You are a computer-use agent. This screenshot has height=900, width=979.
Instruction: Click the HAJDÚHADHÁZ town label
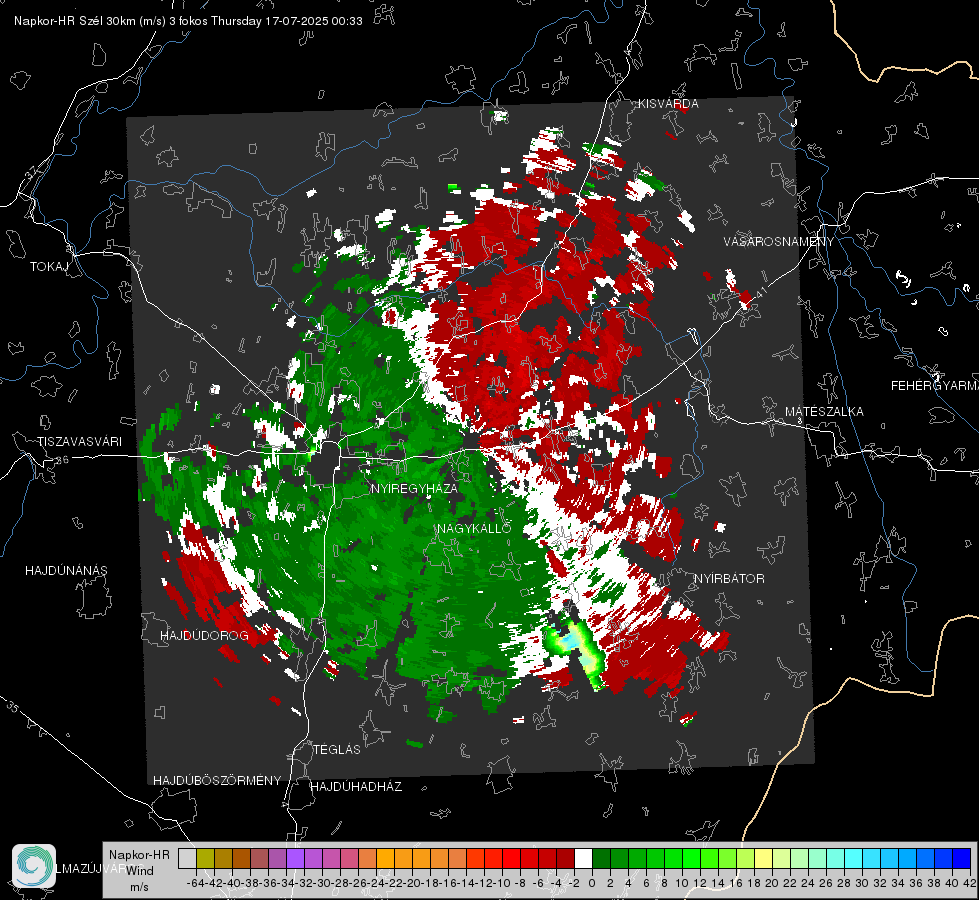[x=356, y=787]
